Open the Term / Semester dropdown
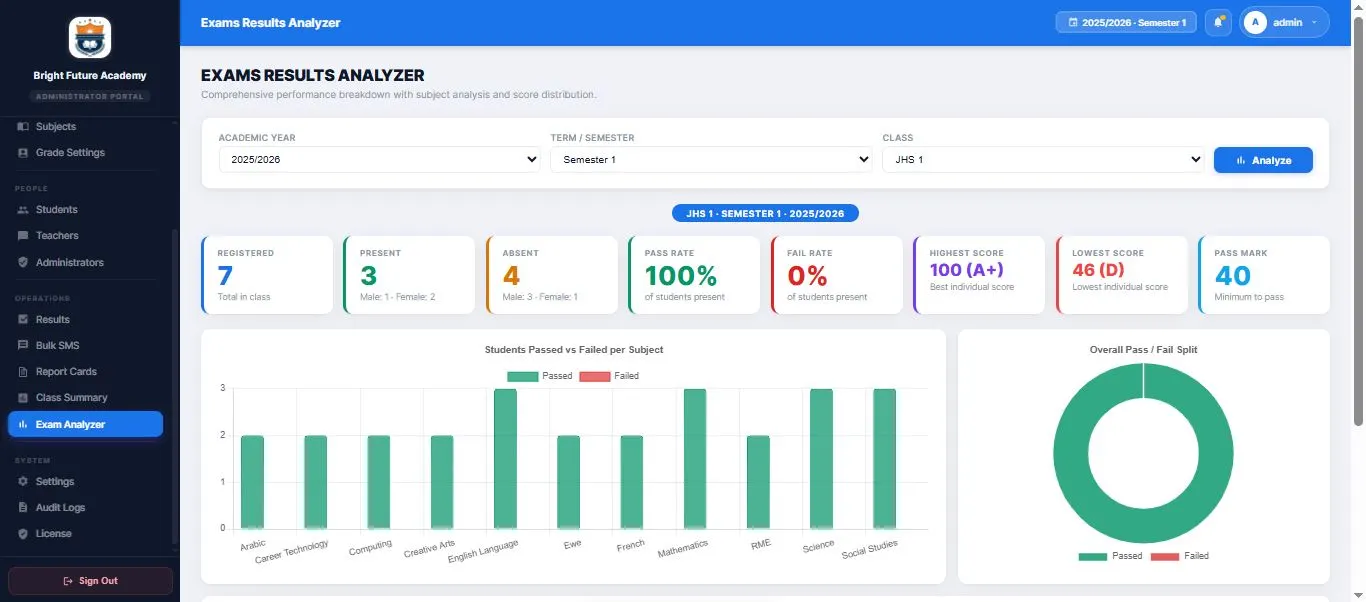Screen dimensions: 1366x602 point(711,160)
